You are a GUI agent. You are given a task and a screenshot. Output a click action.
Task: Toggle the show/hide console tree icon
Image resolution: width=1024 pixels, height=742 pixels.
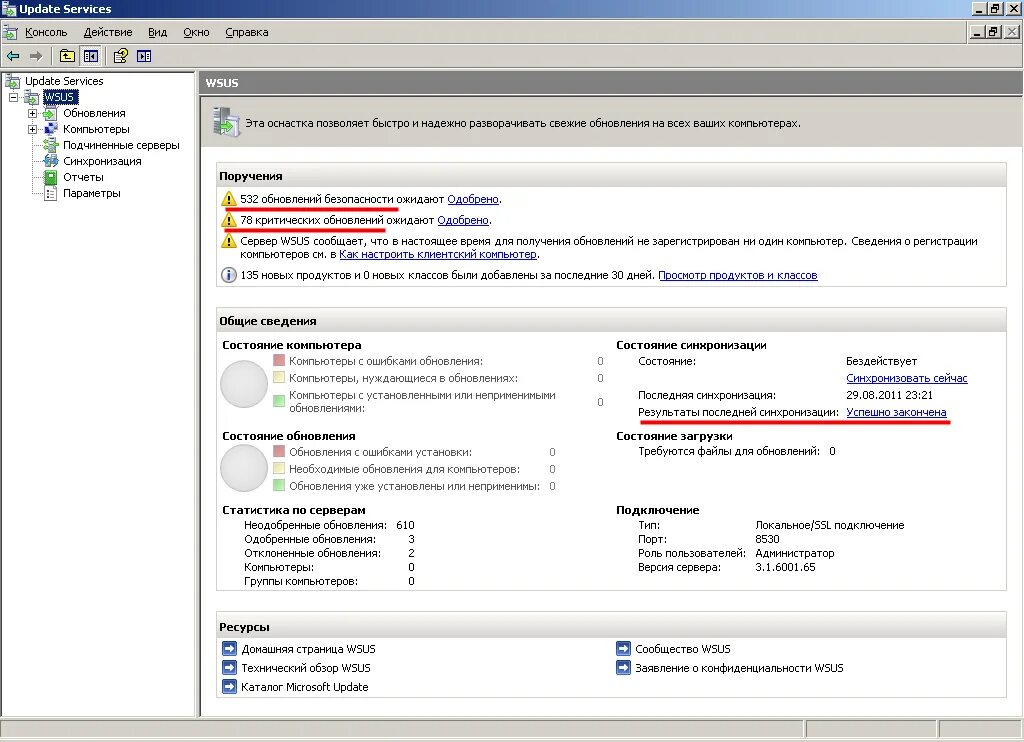(x=91, y=56)
